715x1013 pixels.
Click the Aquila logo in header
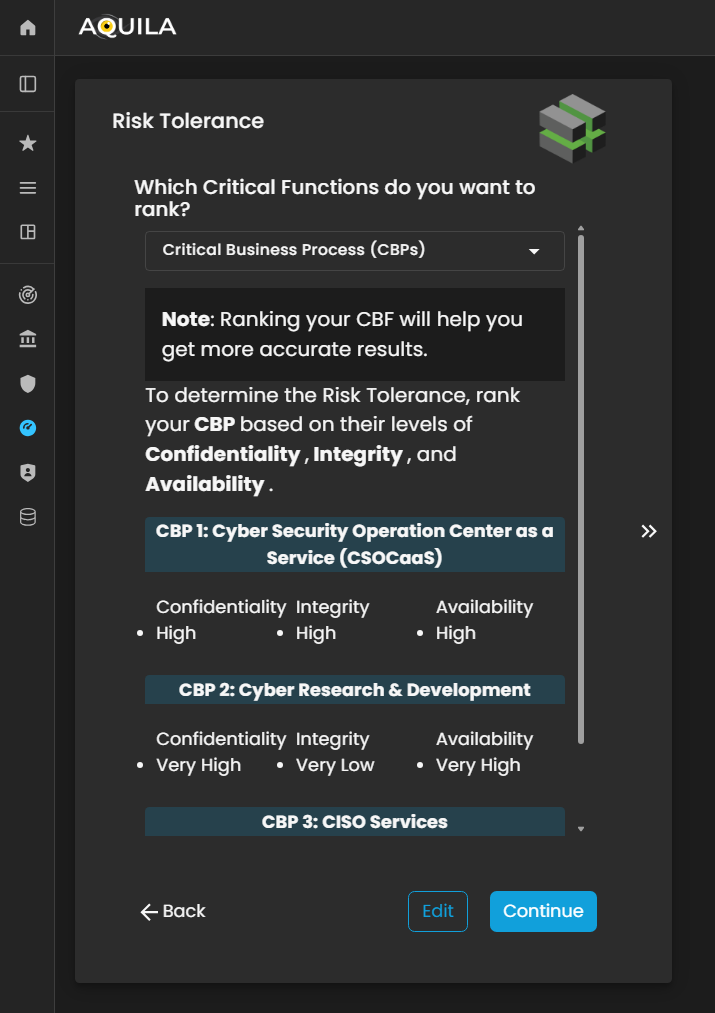coord(127,28)
